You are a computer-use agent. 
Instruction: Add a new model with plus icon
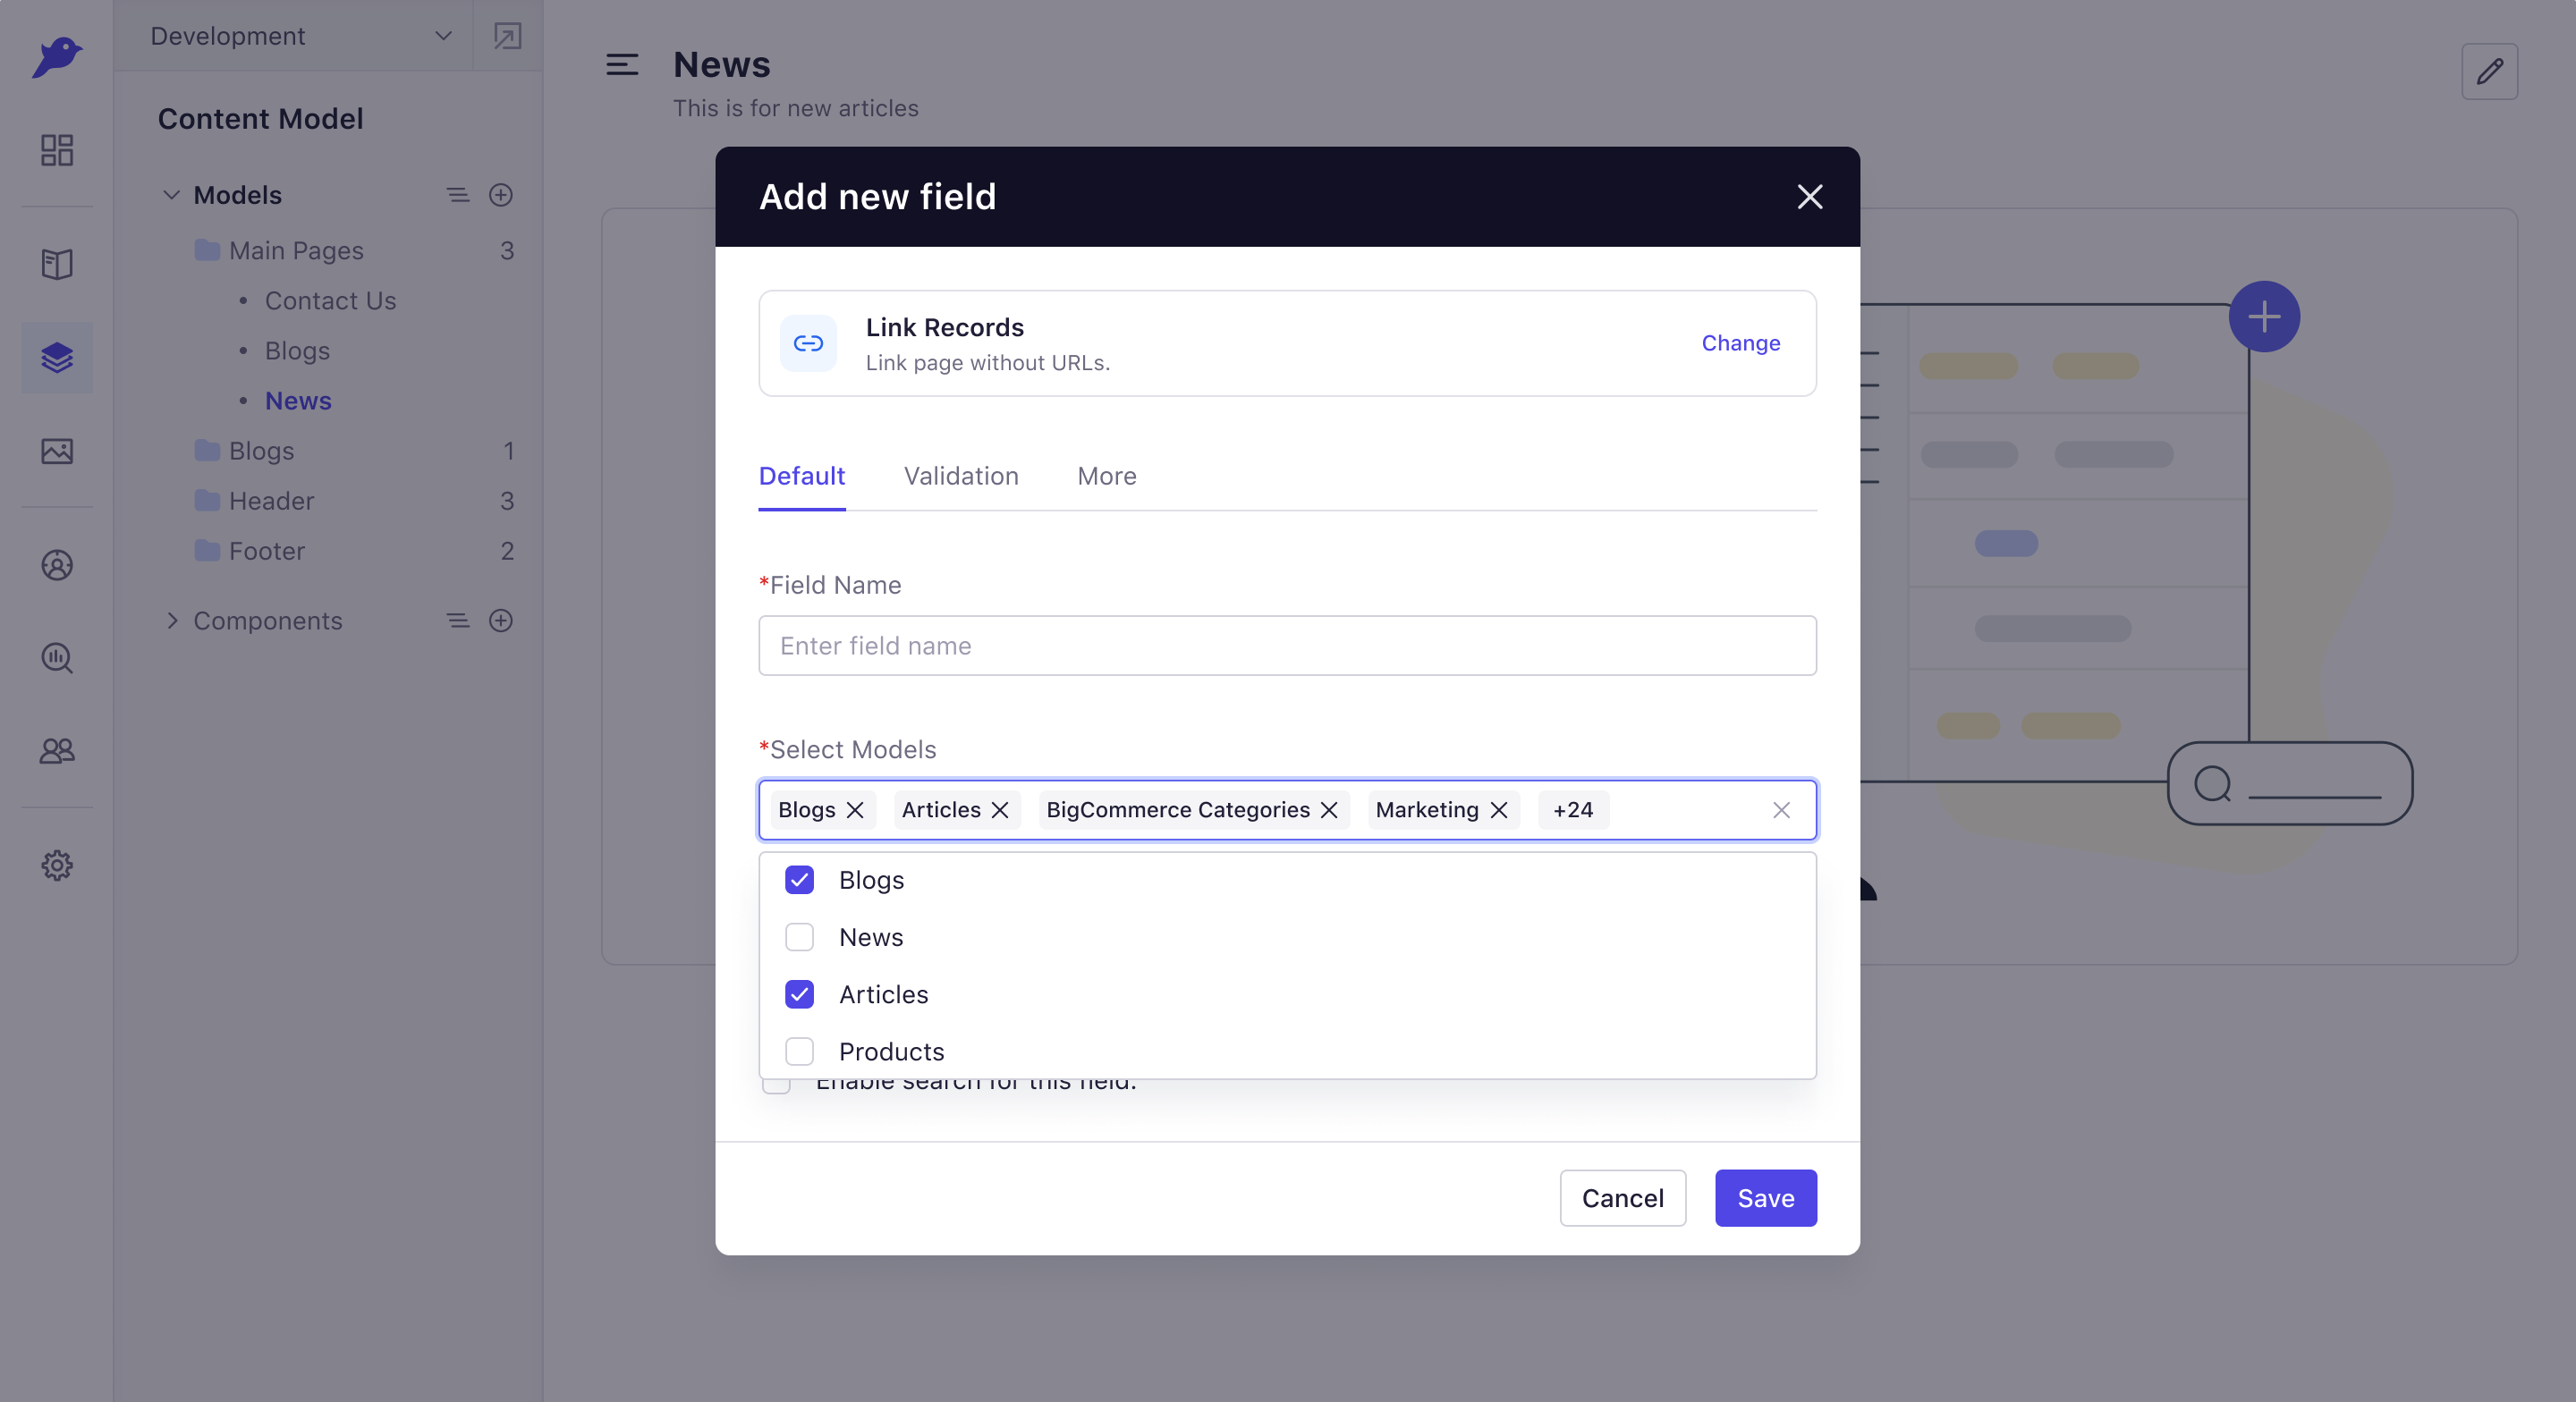click(x=501, y=195)
